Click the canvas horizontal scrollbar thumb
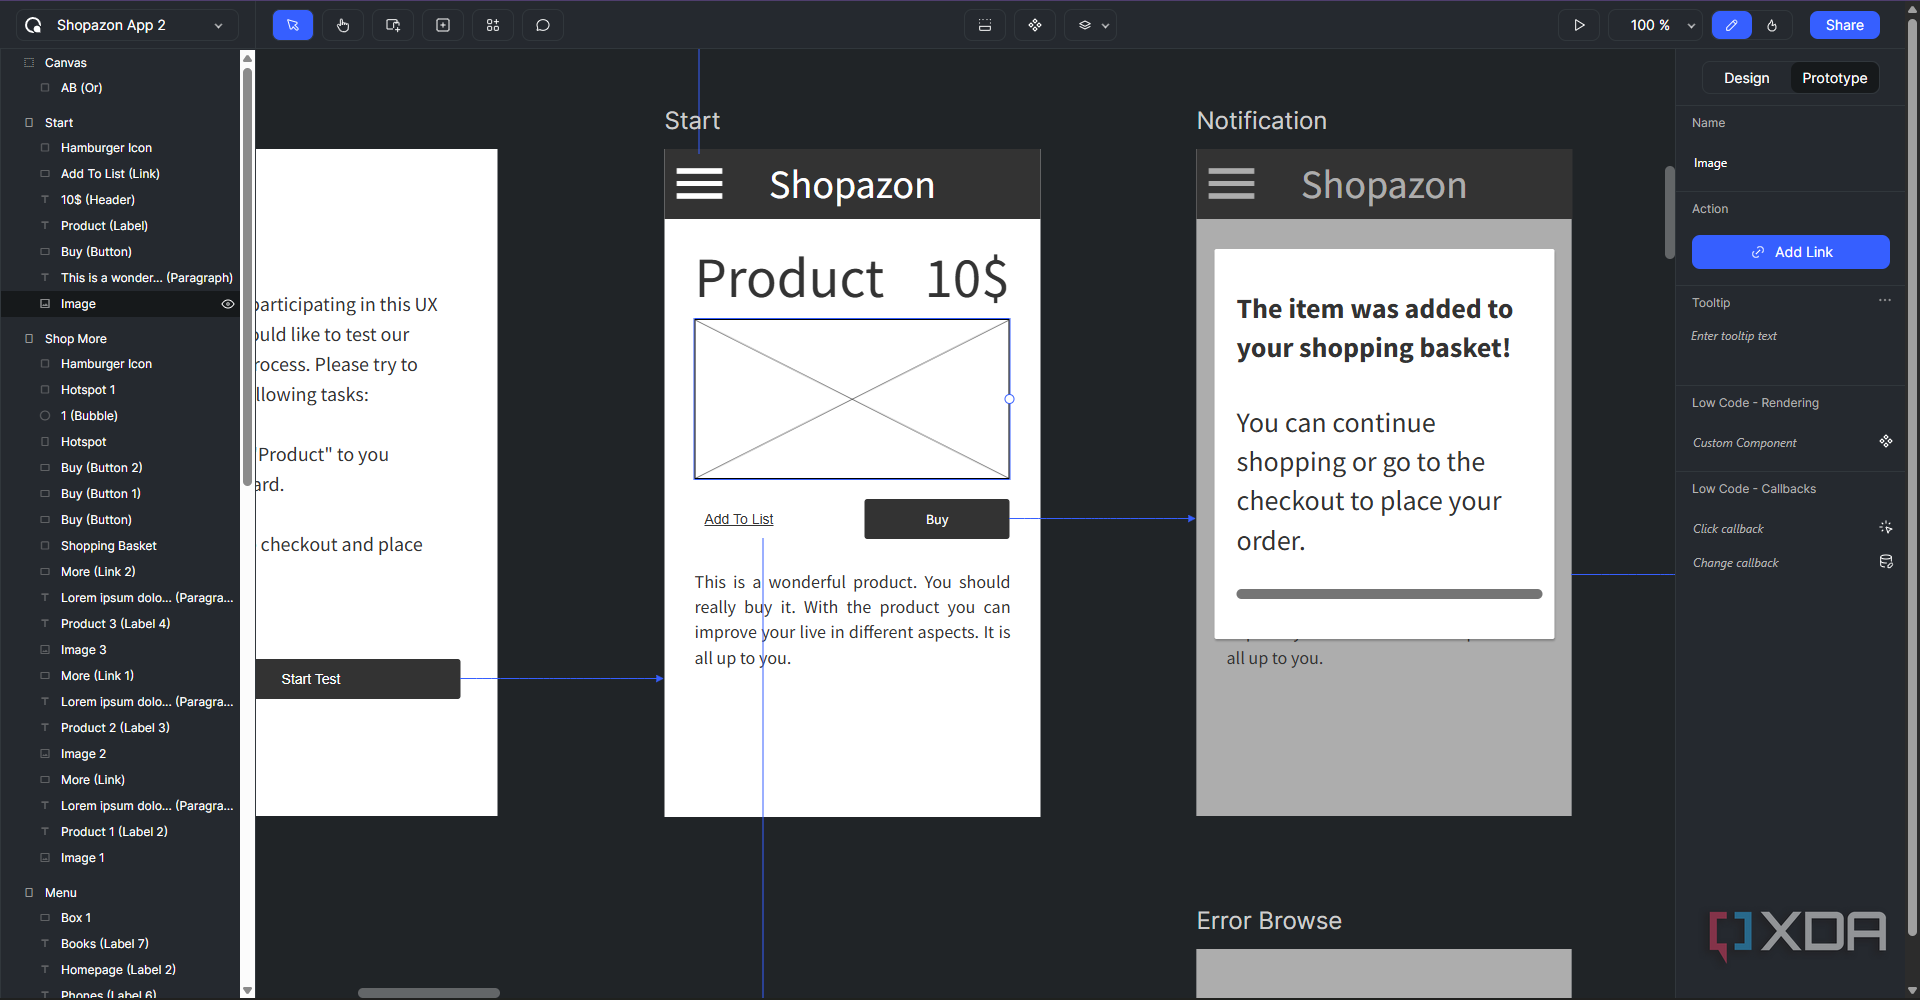Viewport: 1920px width, 1000px height. [x=429, y=993]
